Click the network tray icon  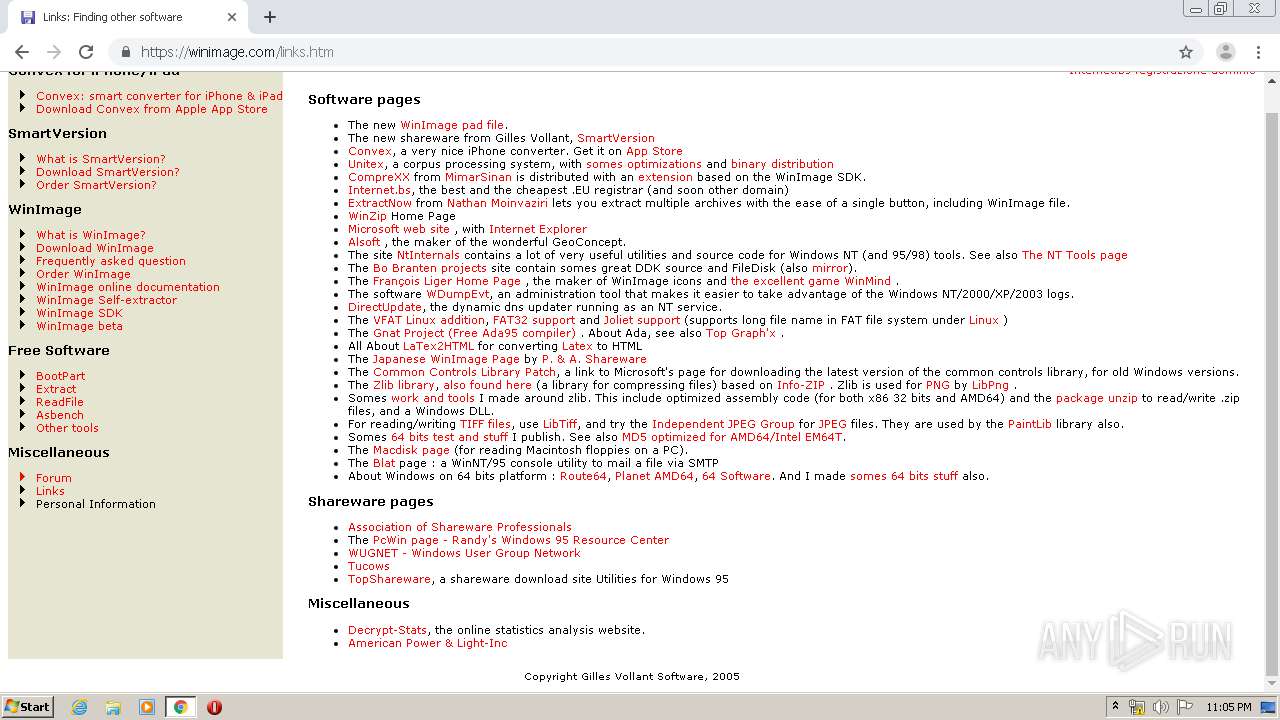click(1137, 707)
